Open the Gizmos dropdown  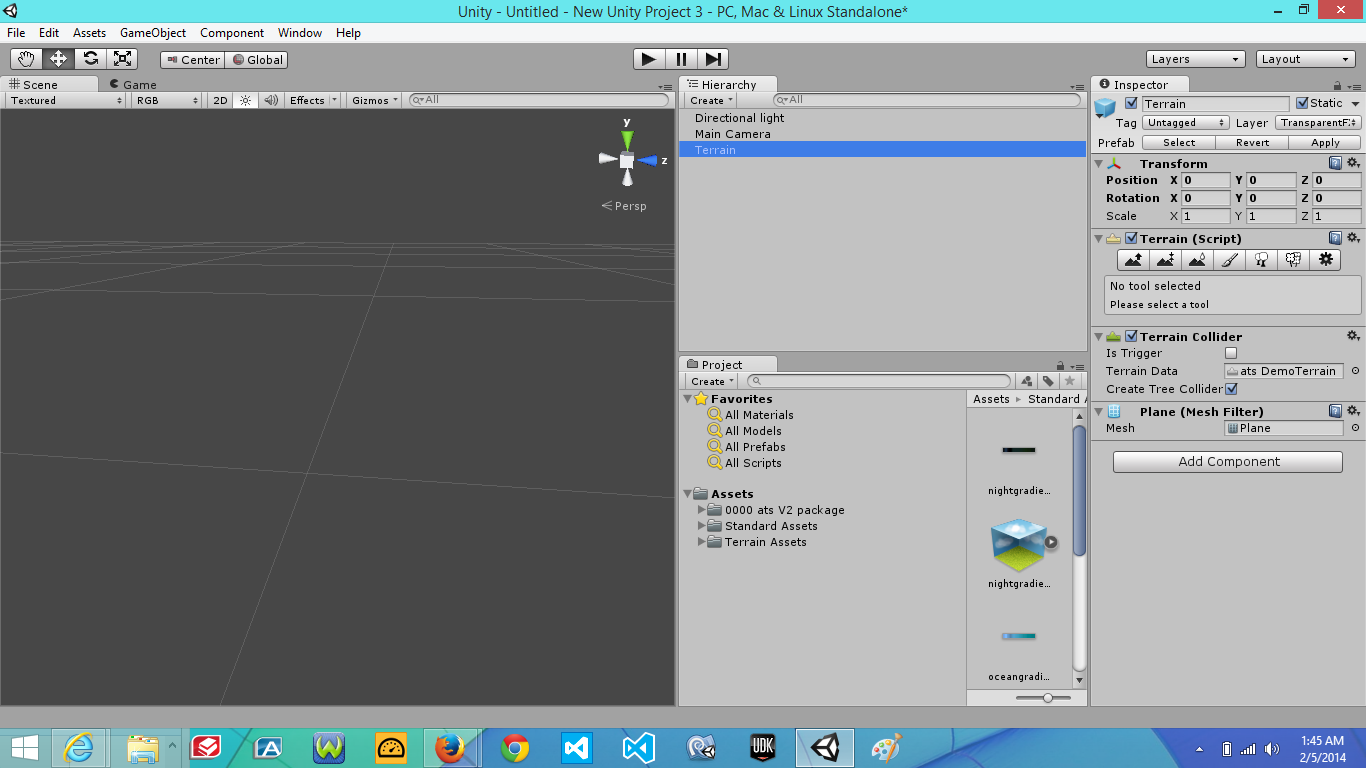pyautogui.click(x=375, y=100)
